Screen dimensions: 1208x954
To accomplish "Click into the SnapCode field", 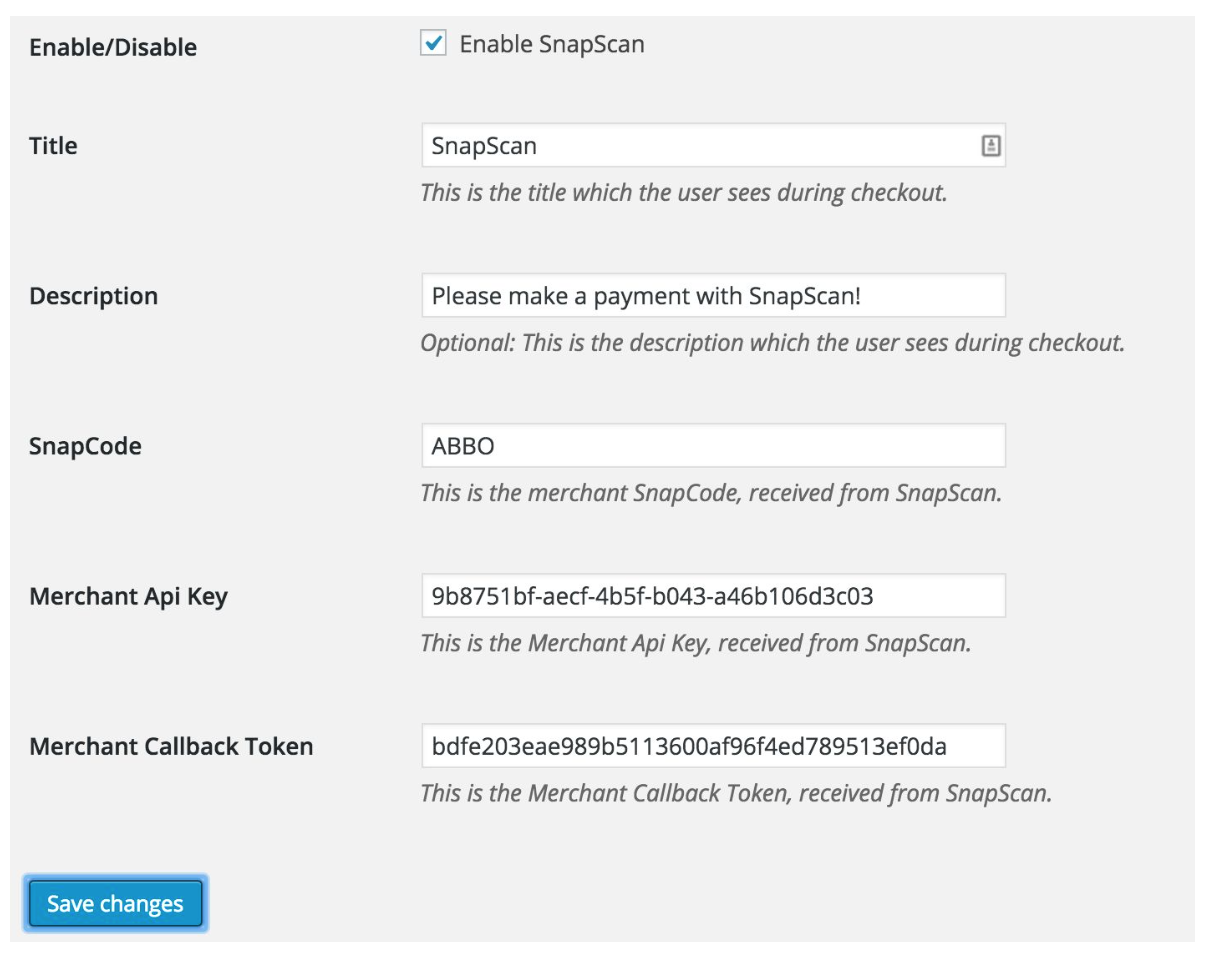I will 700,446.
